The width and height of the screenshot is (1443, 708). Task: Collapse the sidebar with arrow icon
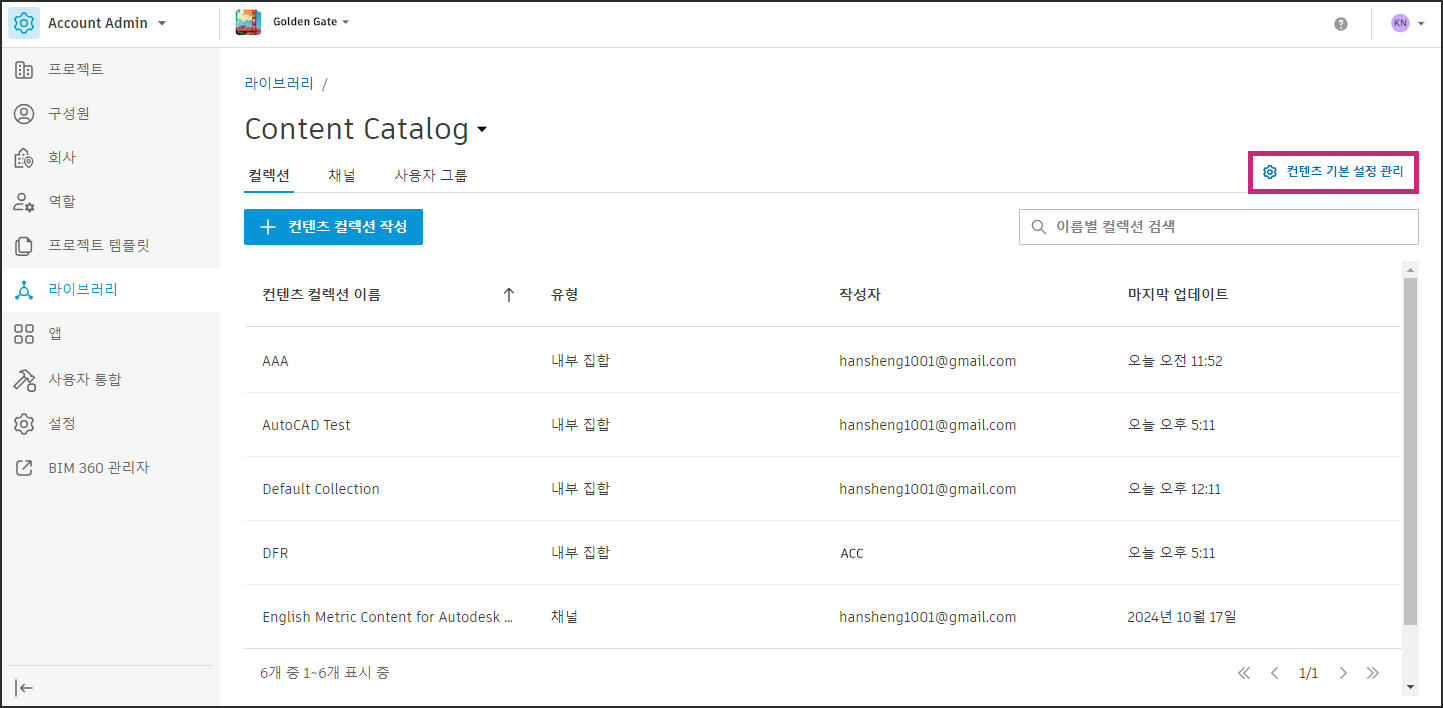pos(25,687)
